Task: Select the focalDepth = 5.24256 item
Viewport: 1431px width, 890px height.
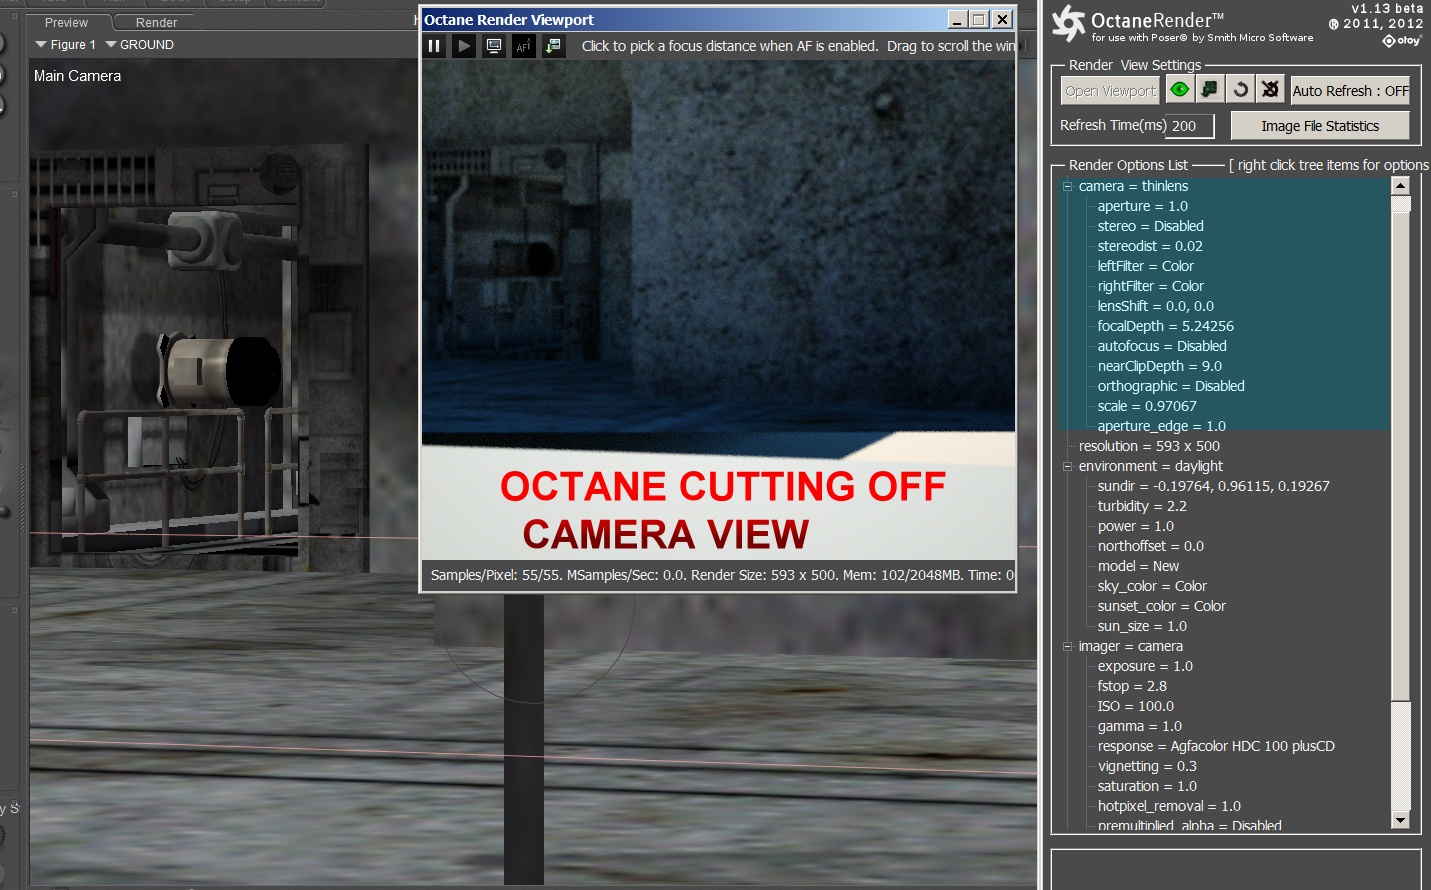Action: pos(1166,326)
